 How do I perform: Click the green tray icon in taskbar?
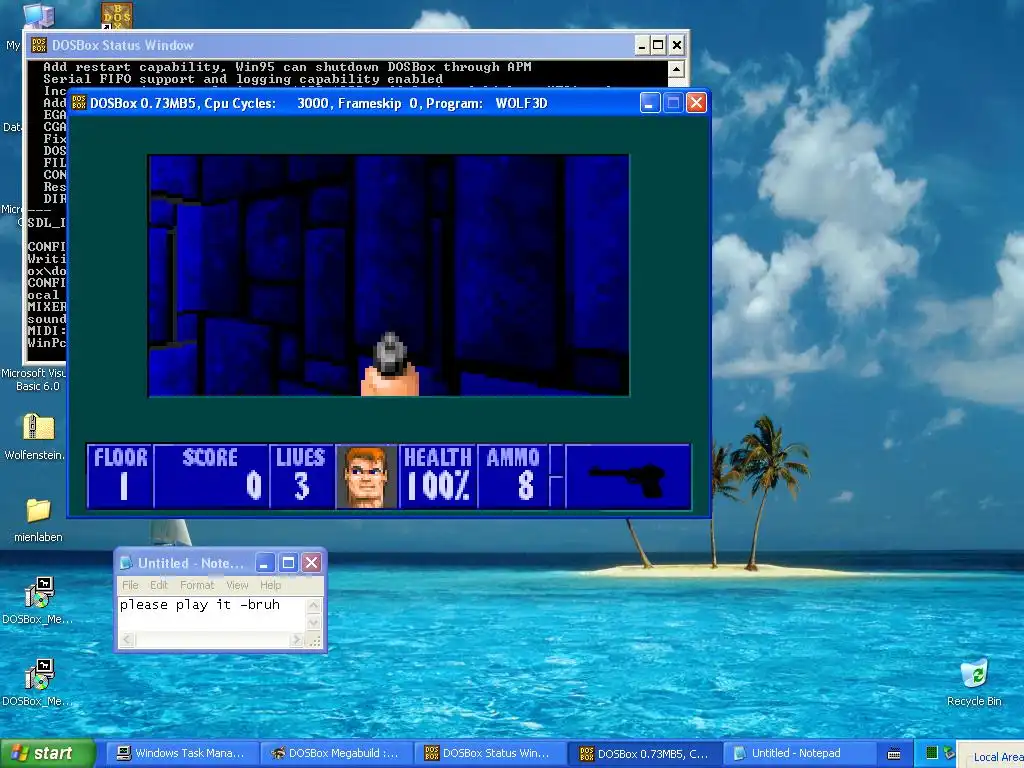coord(932,753)
